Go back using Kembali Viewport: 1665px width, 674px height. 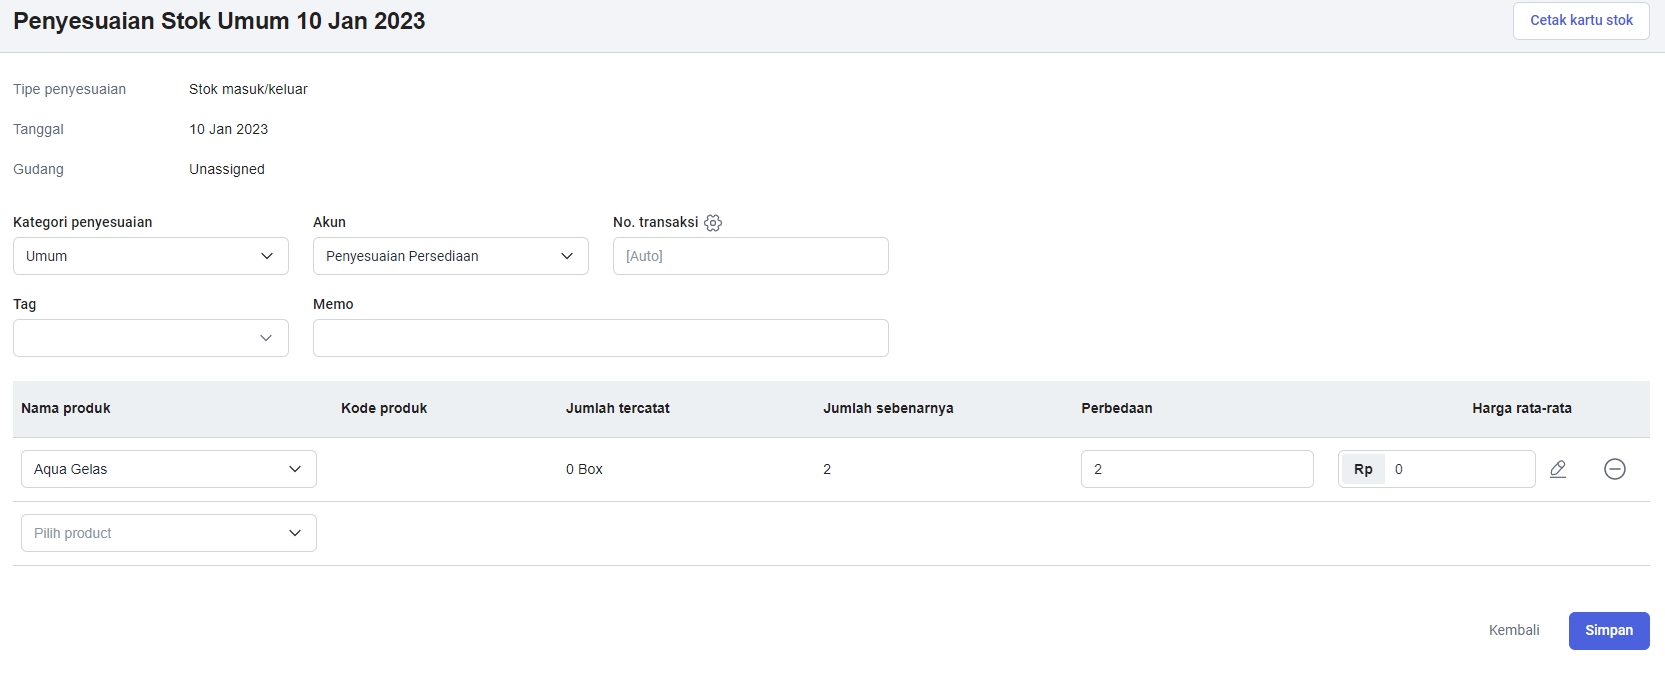tap(1513, 631)
